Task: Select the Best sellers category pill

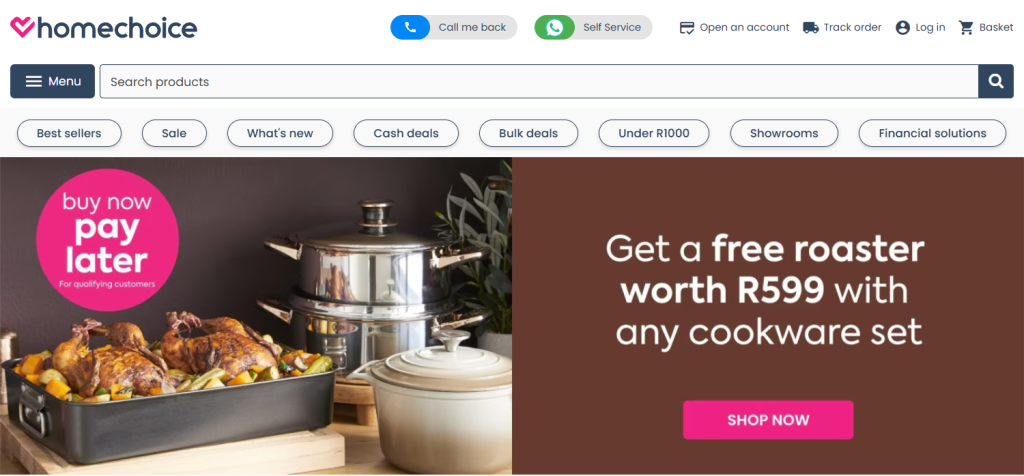Action: pyautogui.click(x=69, y=133)
